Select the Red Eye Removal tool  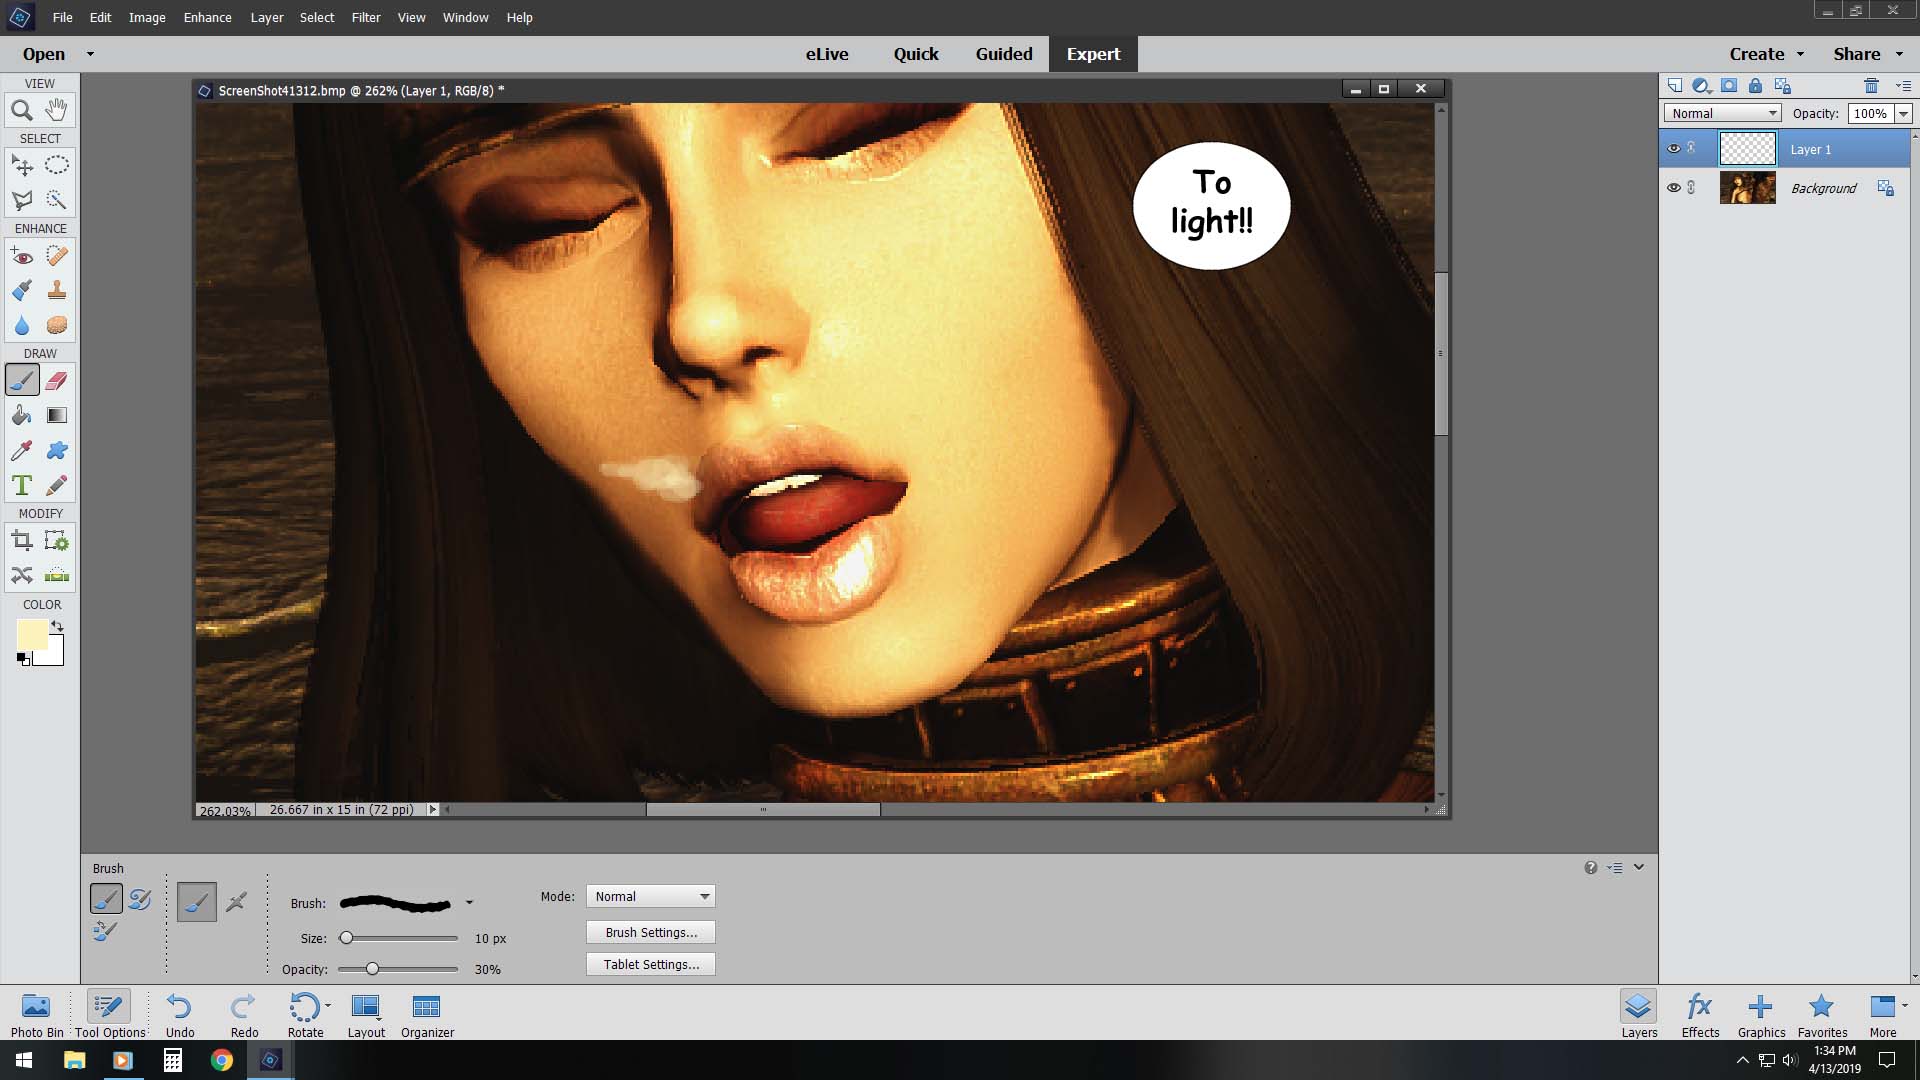tap(22, 256)
